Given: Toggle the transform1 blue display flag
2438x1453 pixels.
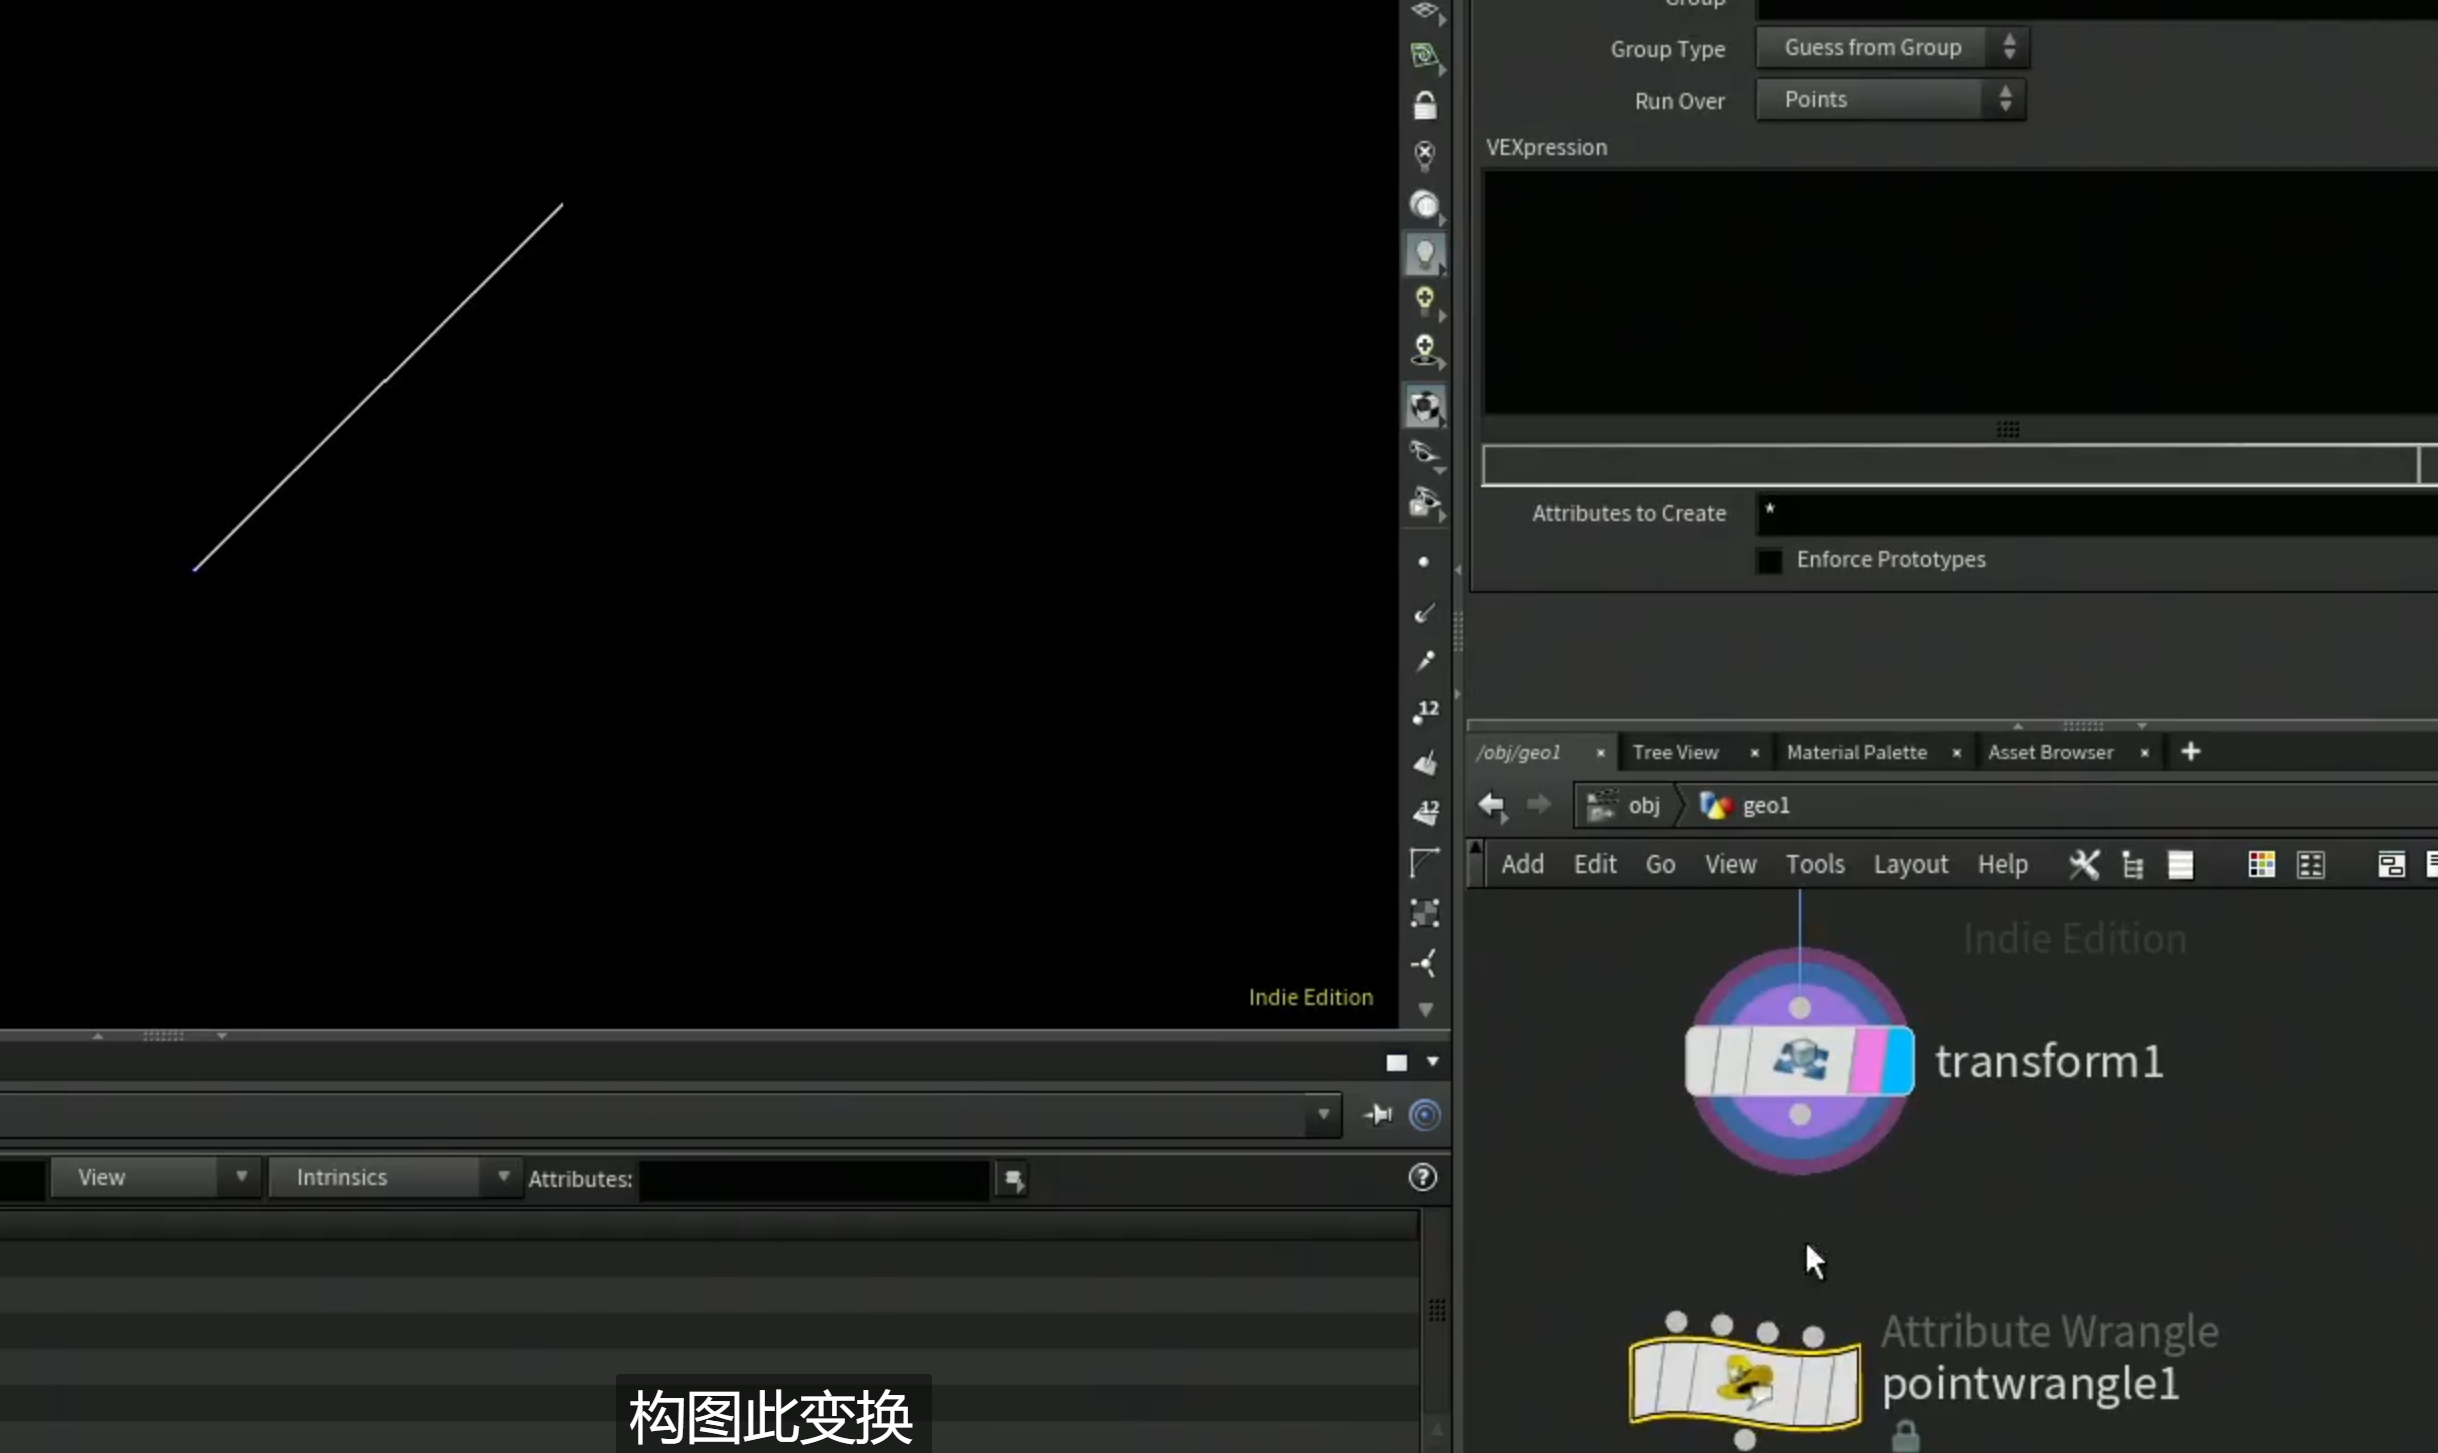Looking at the screenshot, I should pos(1898,1060).
